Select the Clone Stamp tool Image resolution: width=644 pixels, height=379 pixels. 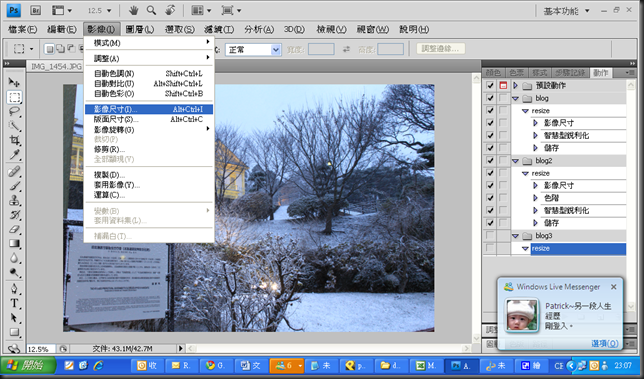point(14,200)
